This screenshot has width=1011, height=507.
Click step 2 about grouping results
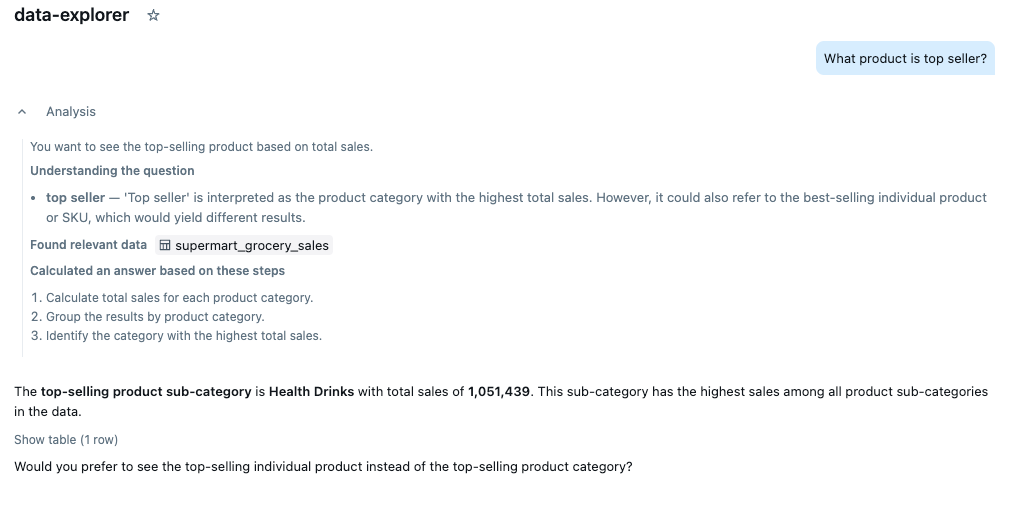click(147, 317)
